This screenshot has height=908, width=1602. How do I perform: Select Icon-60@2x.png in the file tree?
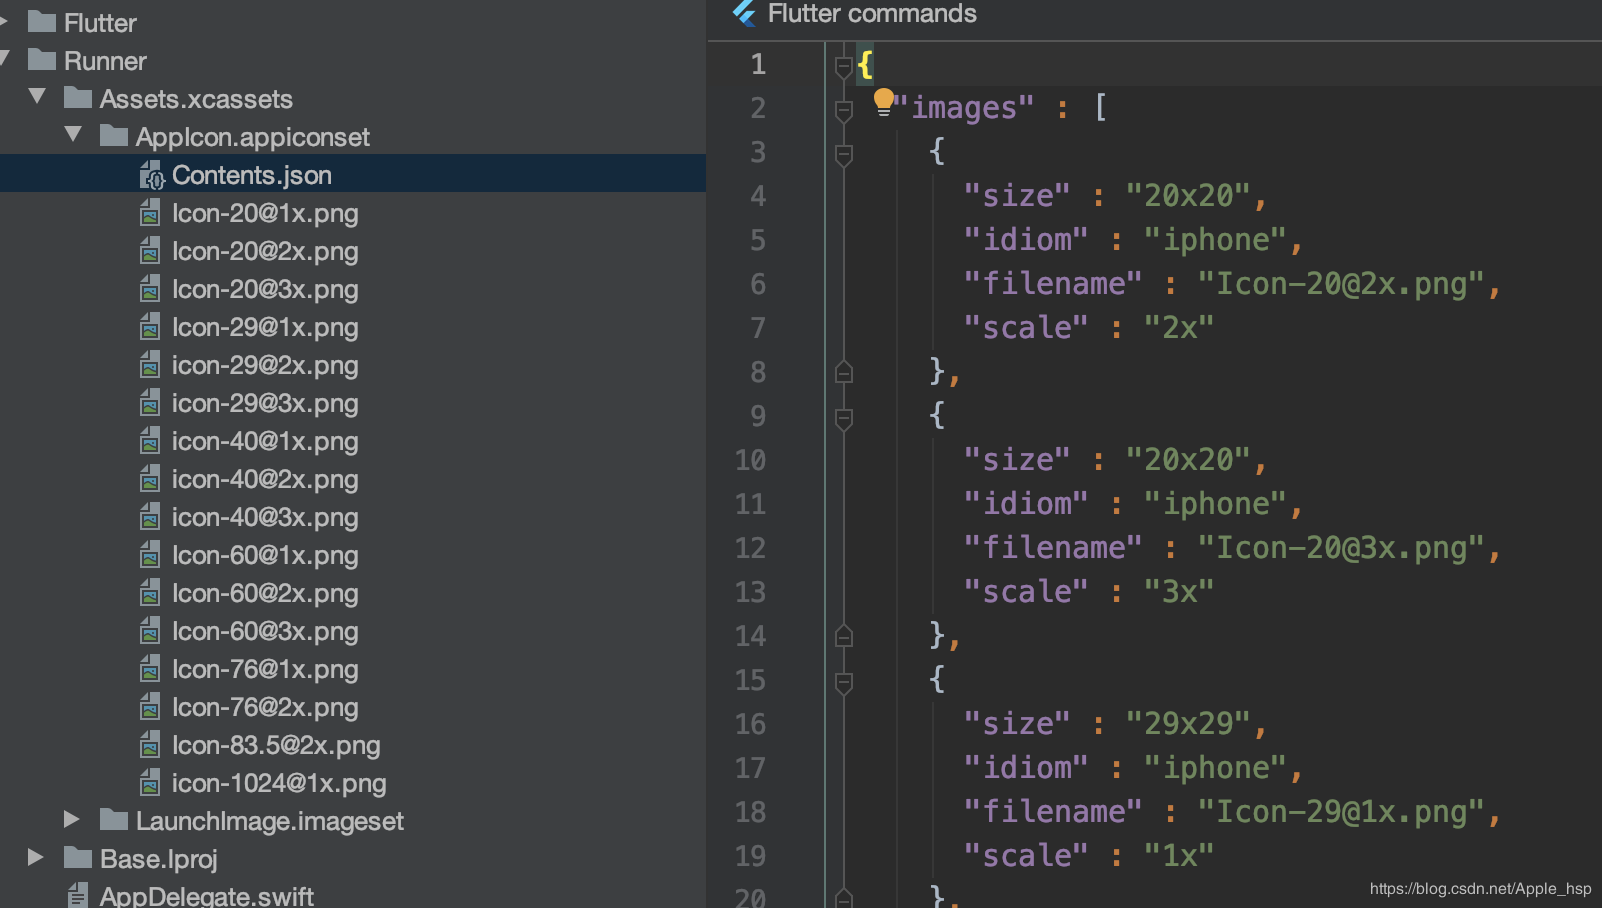tap(265, 593)
